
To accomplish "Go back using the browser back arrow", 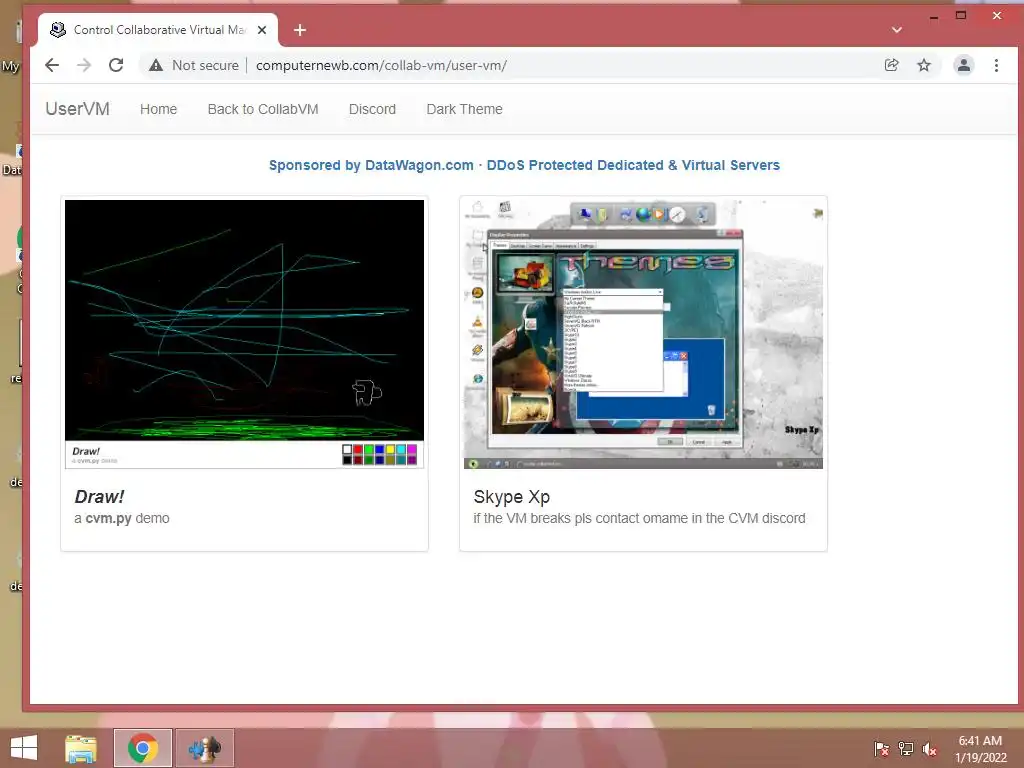I will click(52, 65).
